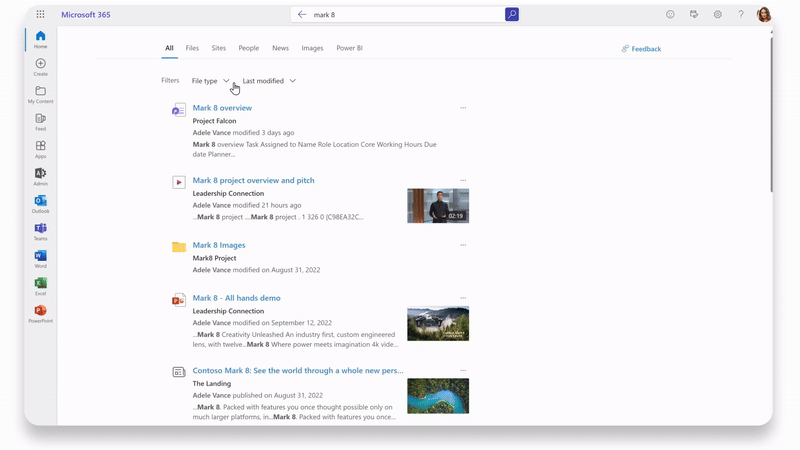
Task: Launch Excel from the sidebar
Action: 40,287
